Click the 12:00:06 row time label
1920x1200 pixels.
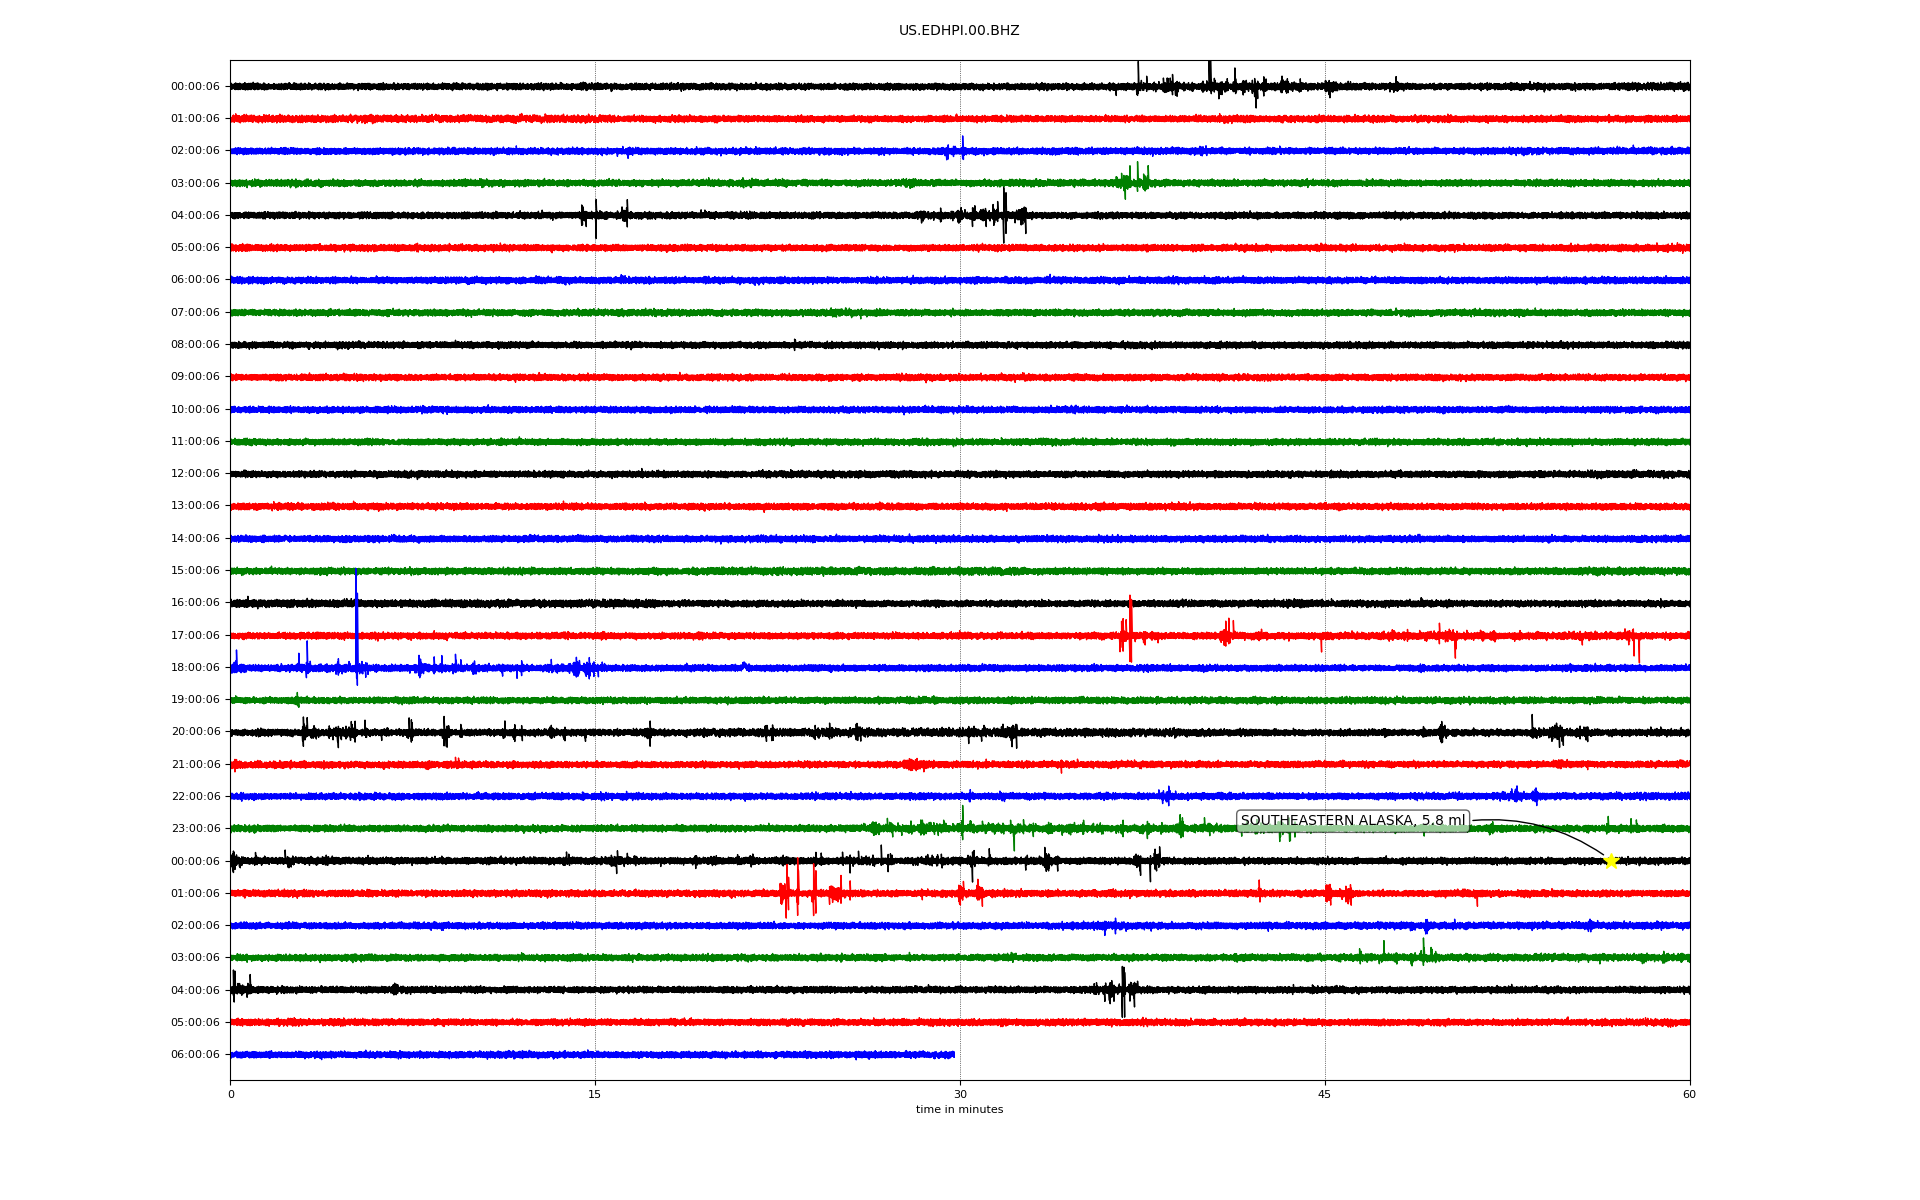(195, 474)
